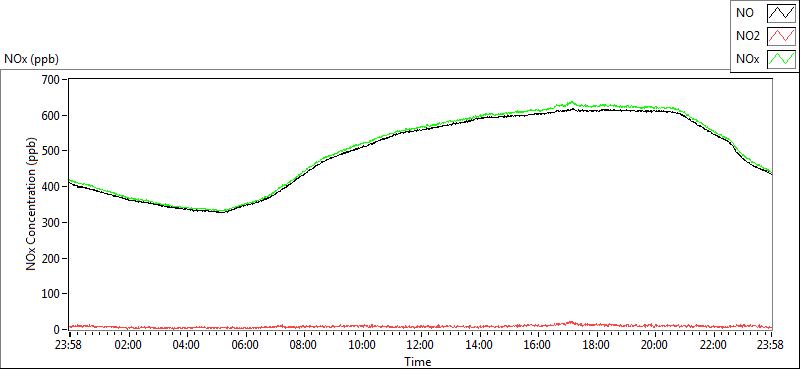Click the 300 y-axis tick label
Image resolution: width=800 pixels, height=369 pixels.
[x=53, y=223]
